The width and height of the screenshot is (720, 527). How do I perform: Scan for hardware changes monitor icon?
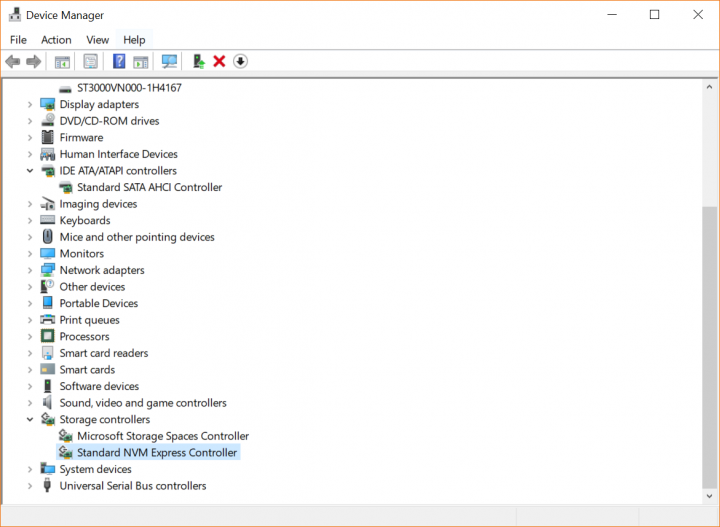[x=169, y=62]
